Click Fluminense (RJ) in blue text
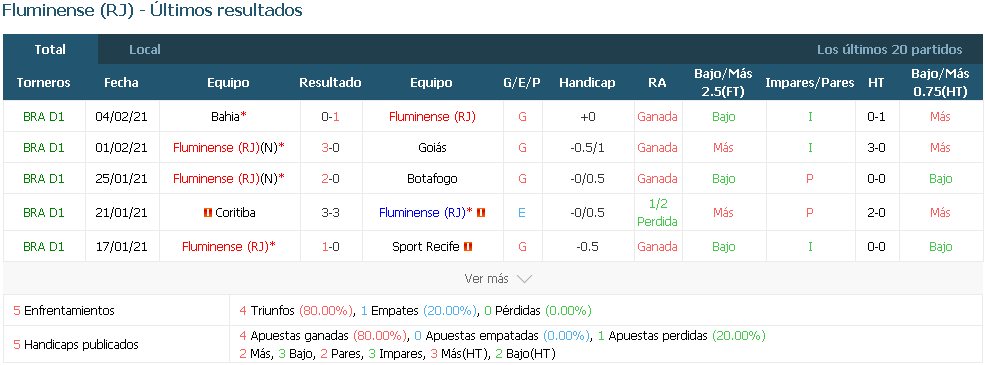This screenshot has width=985, height=365. tap(422, 213)
